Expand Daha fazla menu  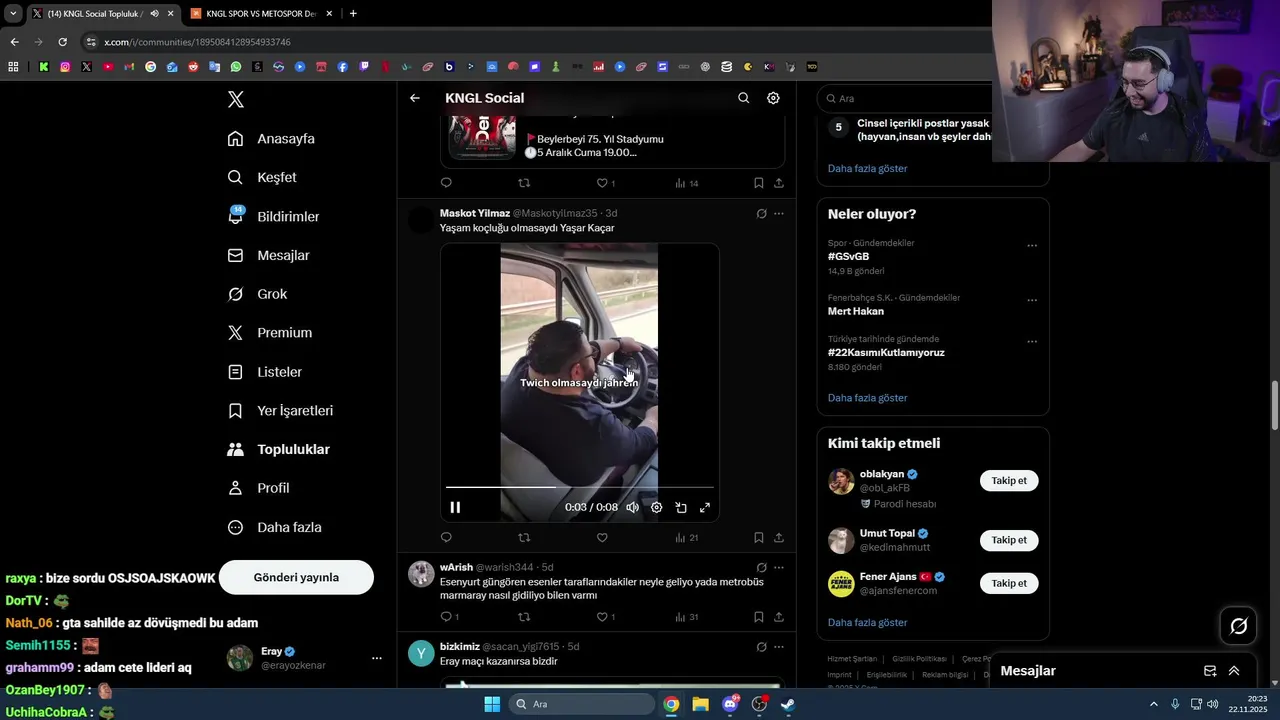[x=274, y=527]
